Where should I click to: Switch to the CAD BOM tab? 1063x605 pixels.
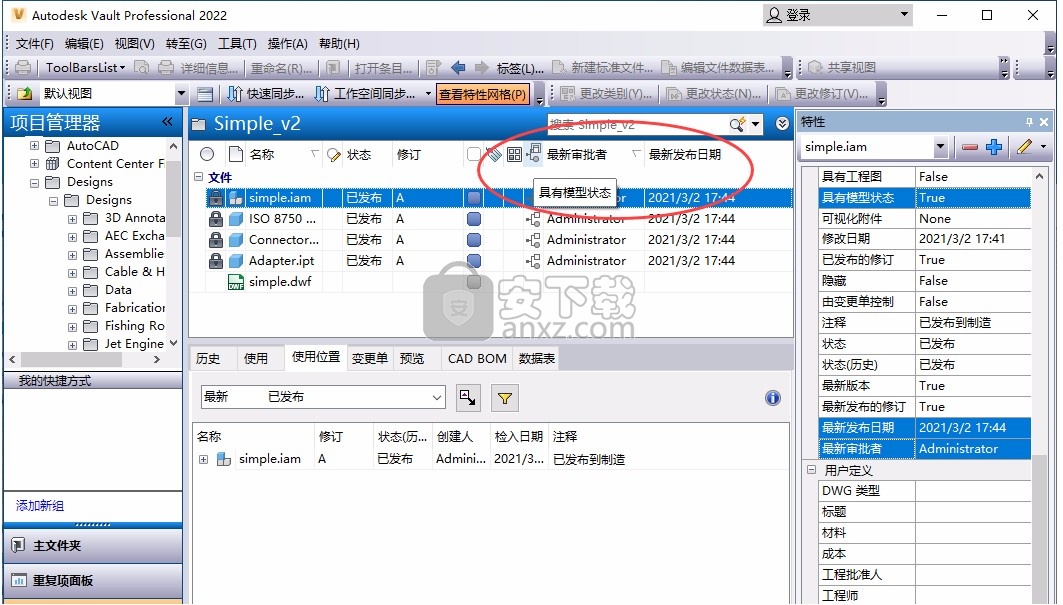pos(477,359)
